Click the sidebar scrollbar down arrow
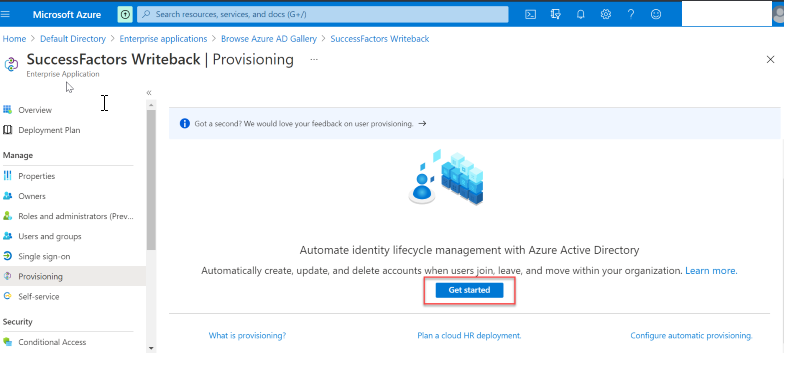The image size is (803, 367). [151, 348]
